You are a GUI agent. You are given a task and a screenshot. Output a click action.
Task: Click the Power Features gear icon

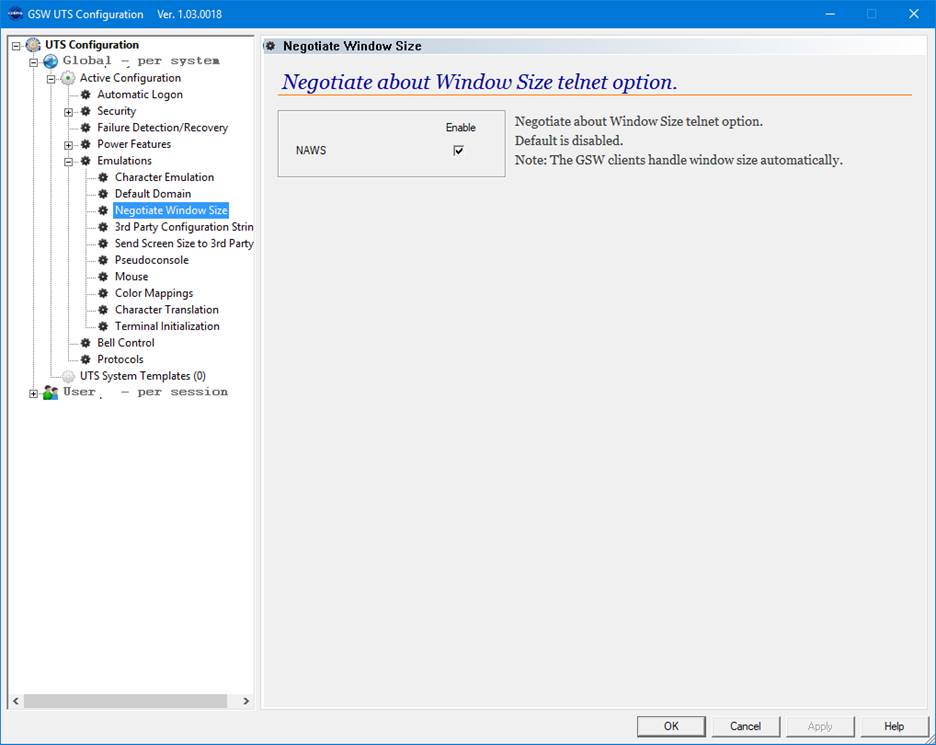click(x=85, y=144)
